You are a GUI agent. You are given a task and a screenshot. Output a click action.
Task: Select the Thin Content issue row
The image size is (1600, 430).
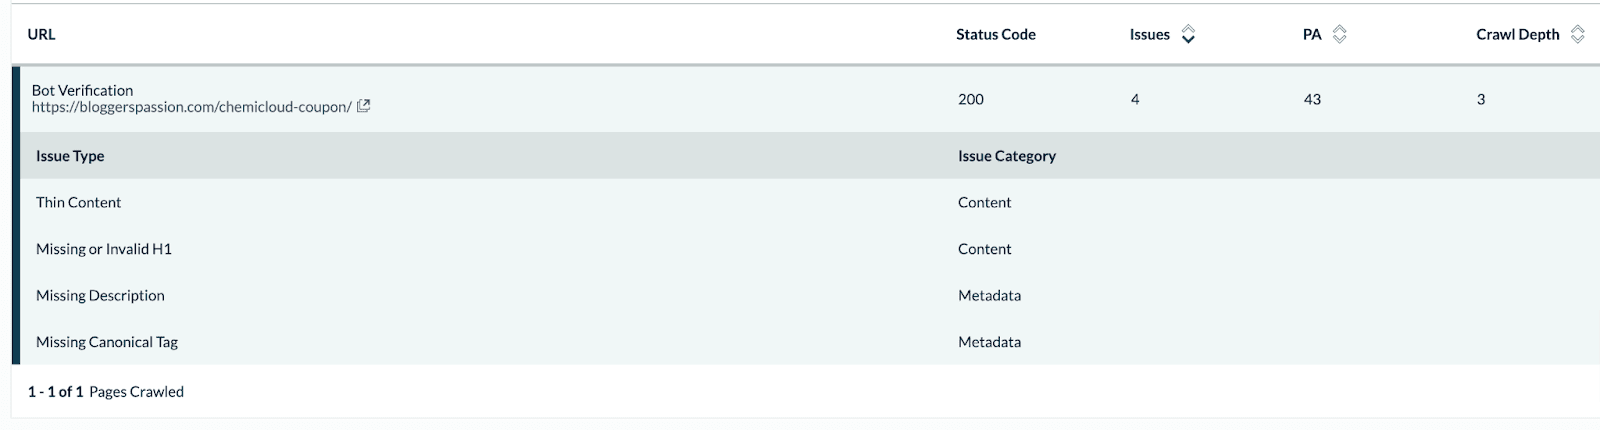pyautogui.click(x=78, y=202)
